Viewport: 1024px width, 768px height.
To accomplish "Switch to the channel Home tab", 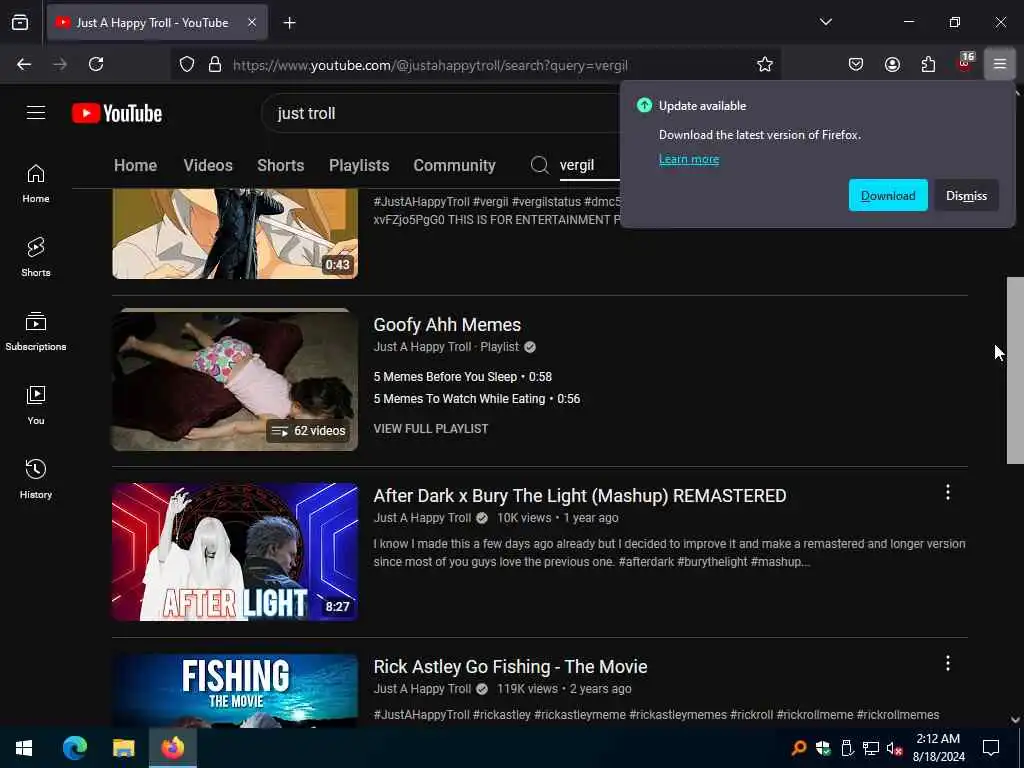I will tap(135, 165).
